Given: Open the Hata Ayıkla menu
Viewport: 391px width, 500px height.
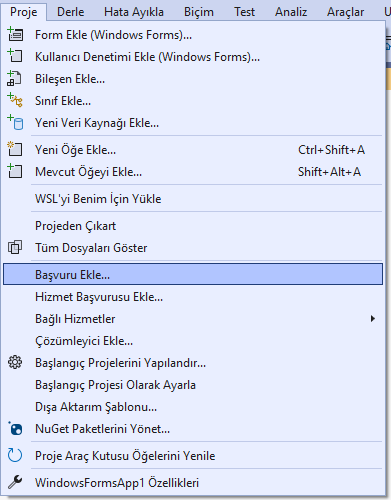Looking at the screenshot, I should tap(134, 12).
